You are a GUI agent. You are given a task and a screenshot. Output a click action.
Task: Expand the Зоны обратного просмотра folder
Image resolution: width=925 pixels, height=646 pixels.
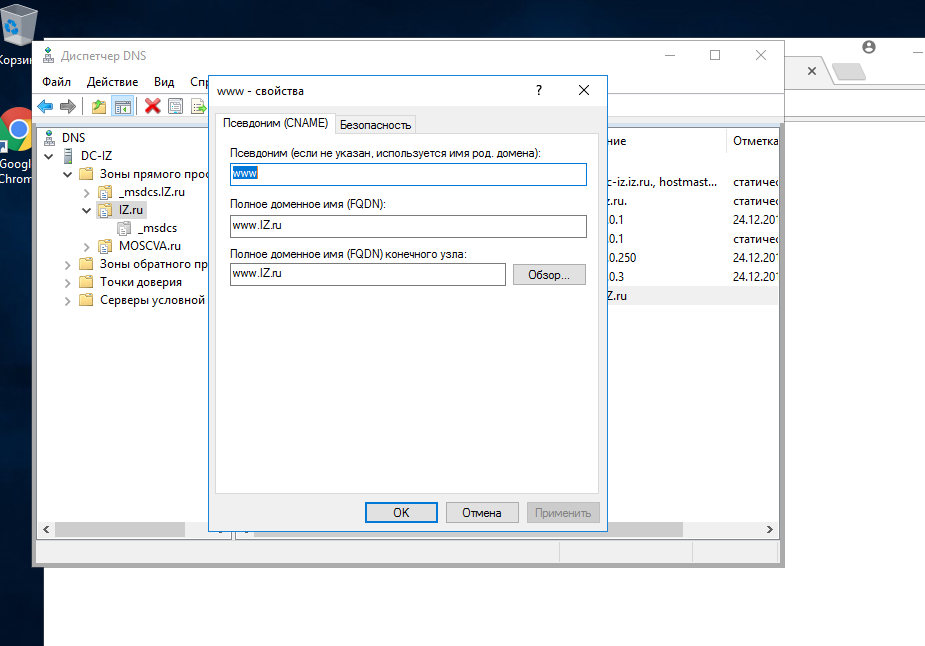point(67,265)
